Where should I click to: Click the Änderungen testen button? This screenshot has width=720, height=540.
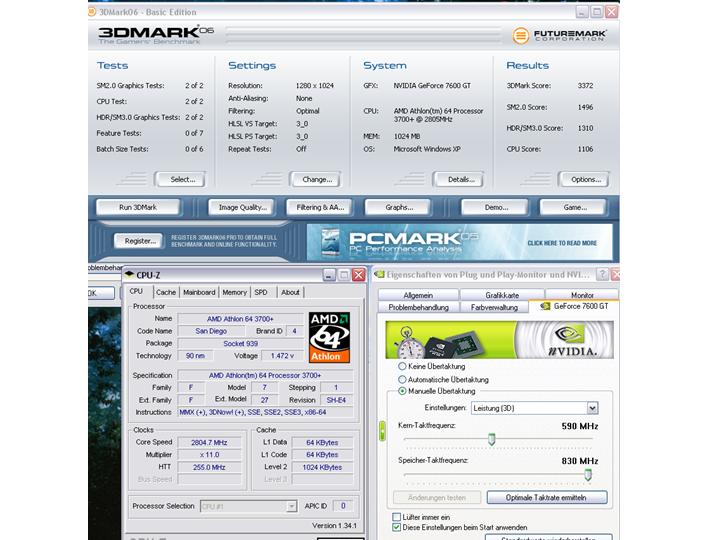437,497
